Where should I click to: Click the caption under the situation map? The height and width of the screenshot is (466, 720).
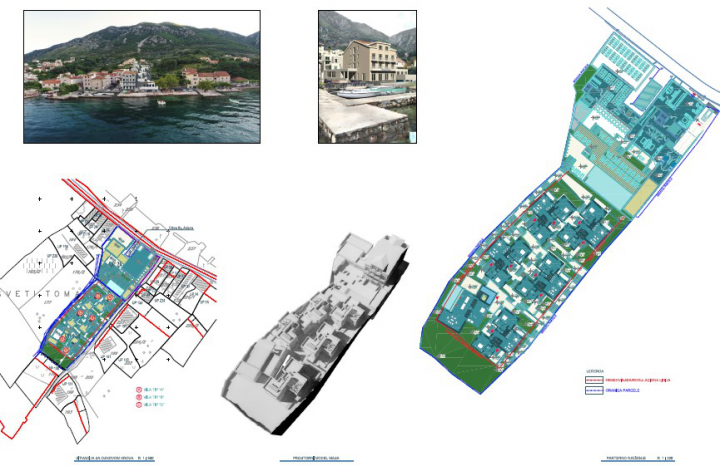114,458
